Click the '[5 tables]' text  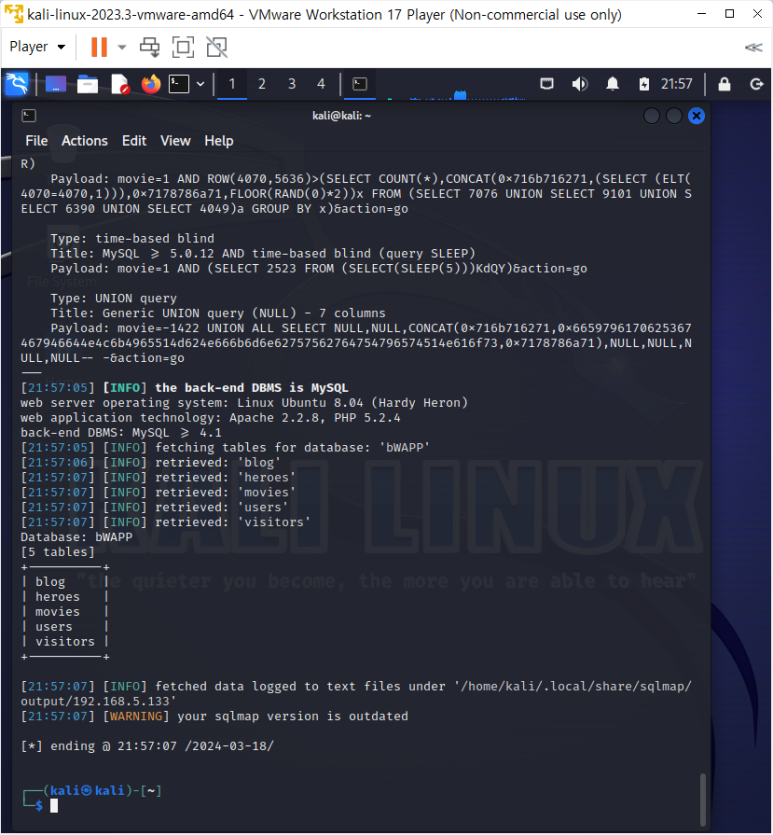[57, 552]
